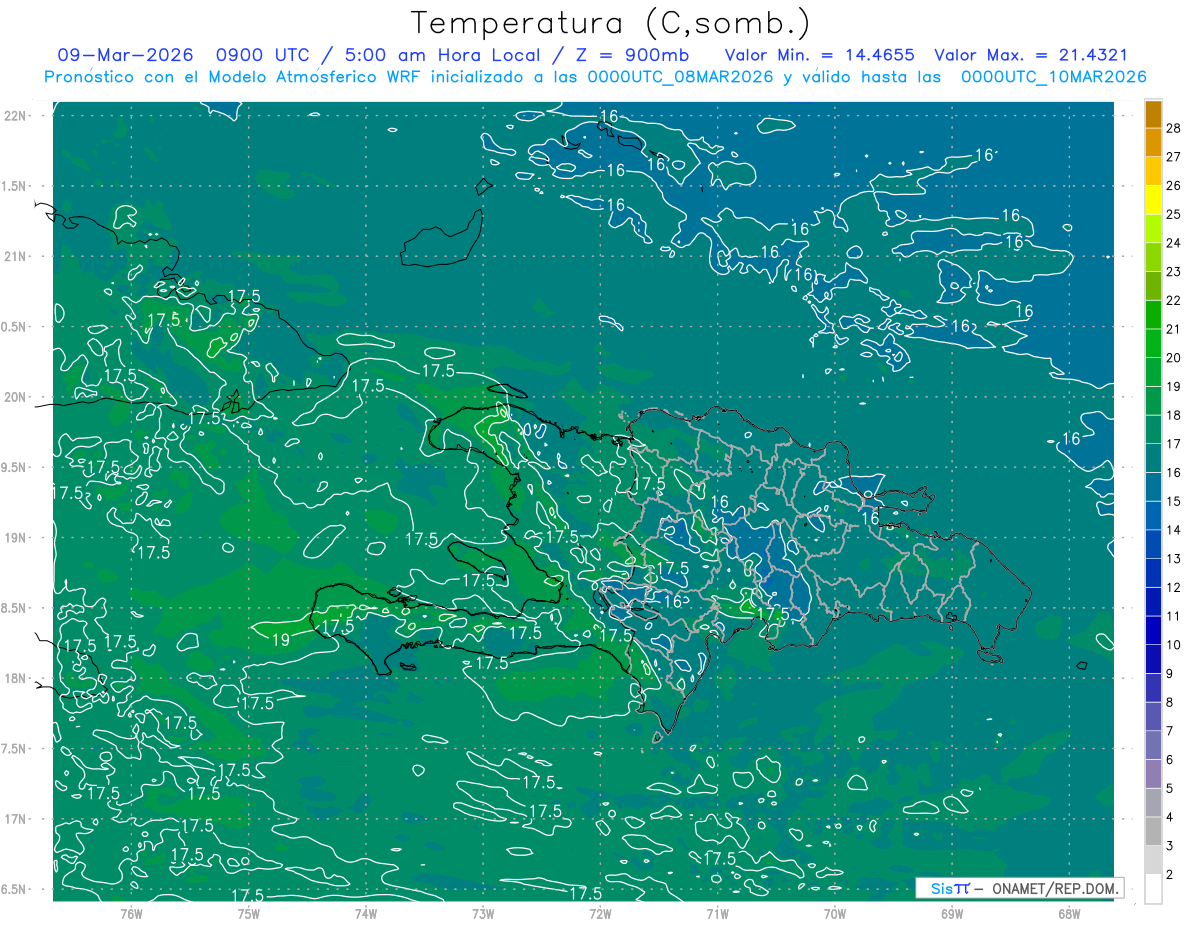Select the '0000UTC_10MAR2026' valid-until time
Screen dimensions: 1200x927
pyautogui.click(x=1053, y=77)
